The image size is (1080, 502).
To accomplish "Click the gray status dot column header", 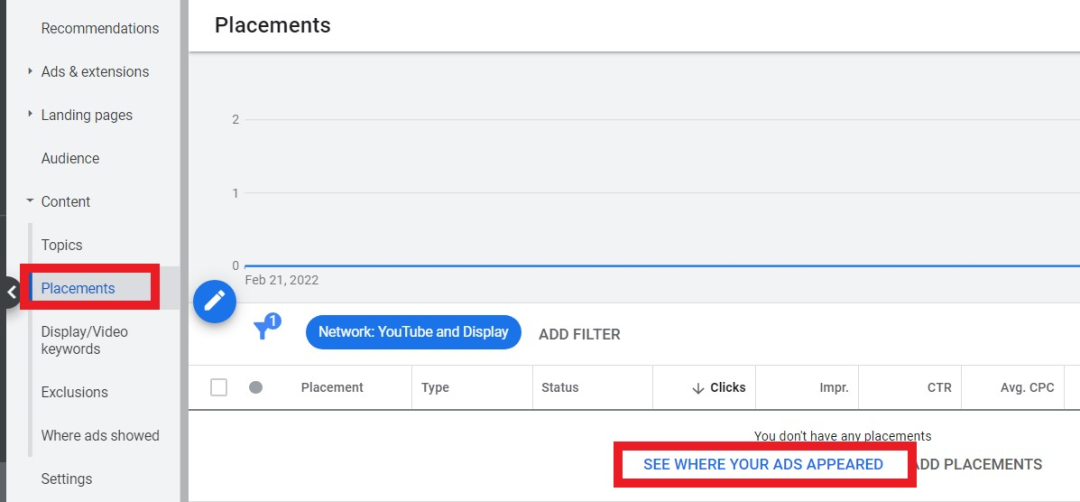I will tap(256, 388).
